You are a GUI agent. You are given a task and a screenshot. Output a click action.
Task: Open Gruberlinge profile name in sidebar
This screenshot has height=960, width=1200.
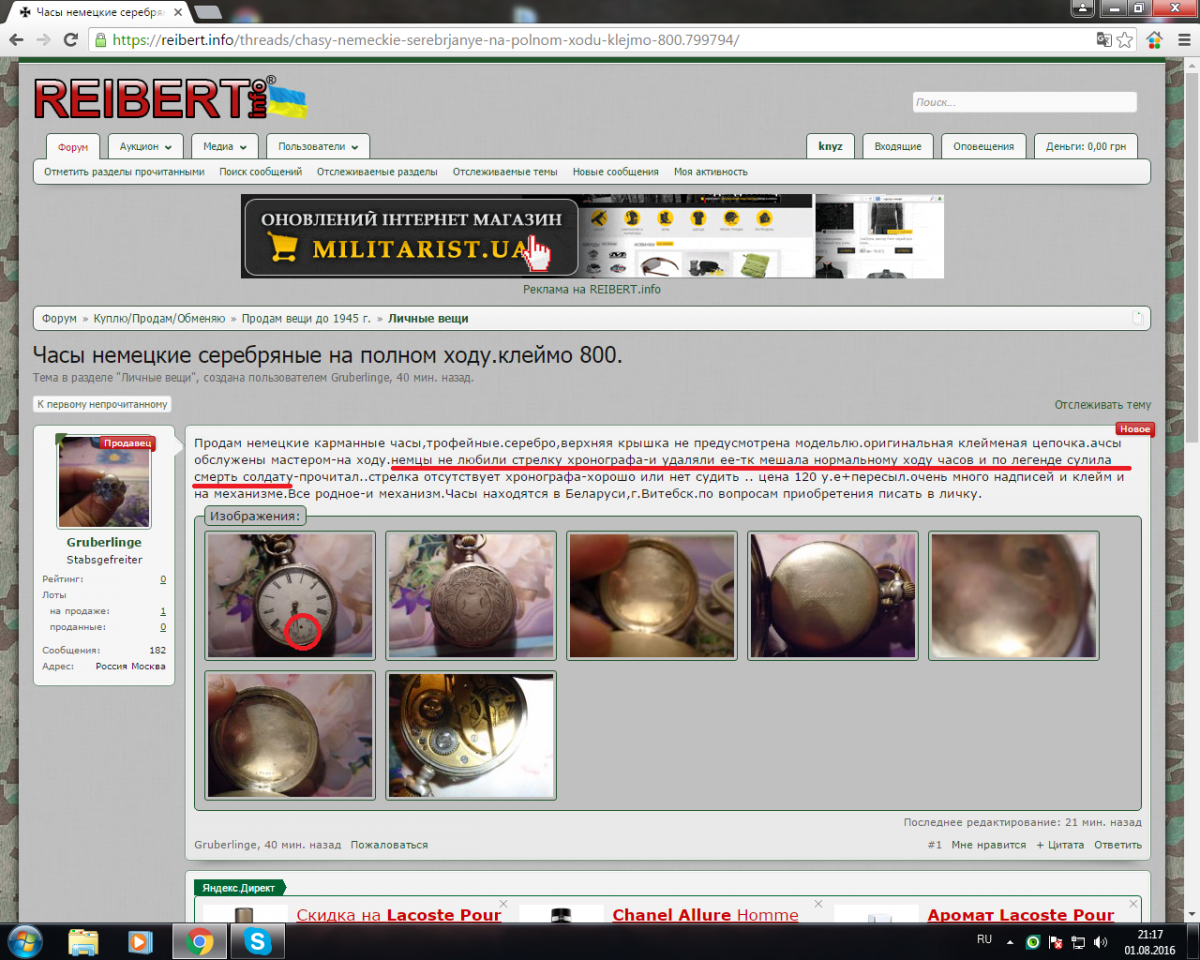[104, 542]
